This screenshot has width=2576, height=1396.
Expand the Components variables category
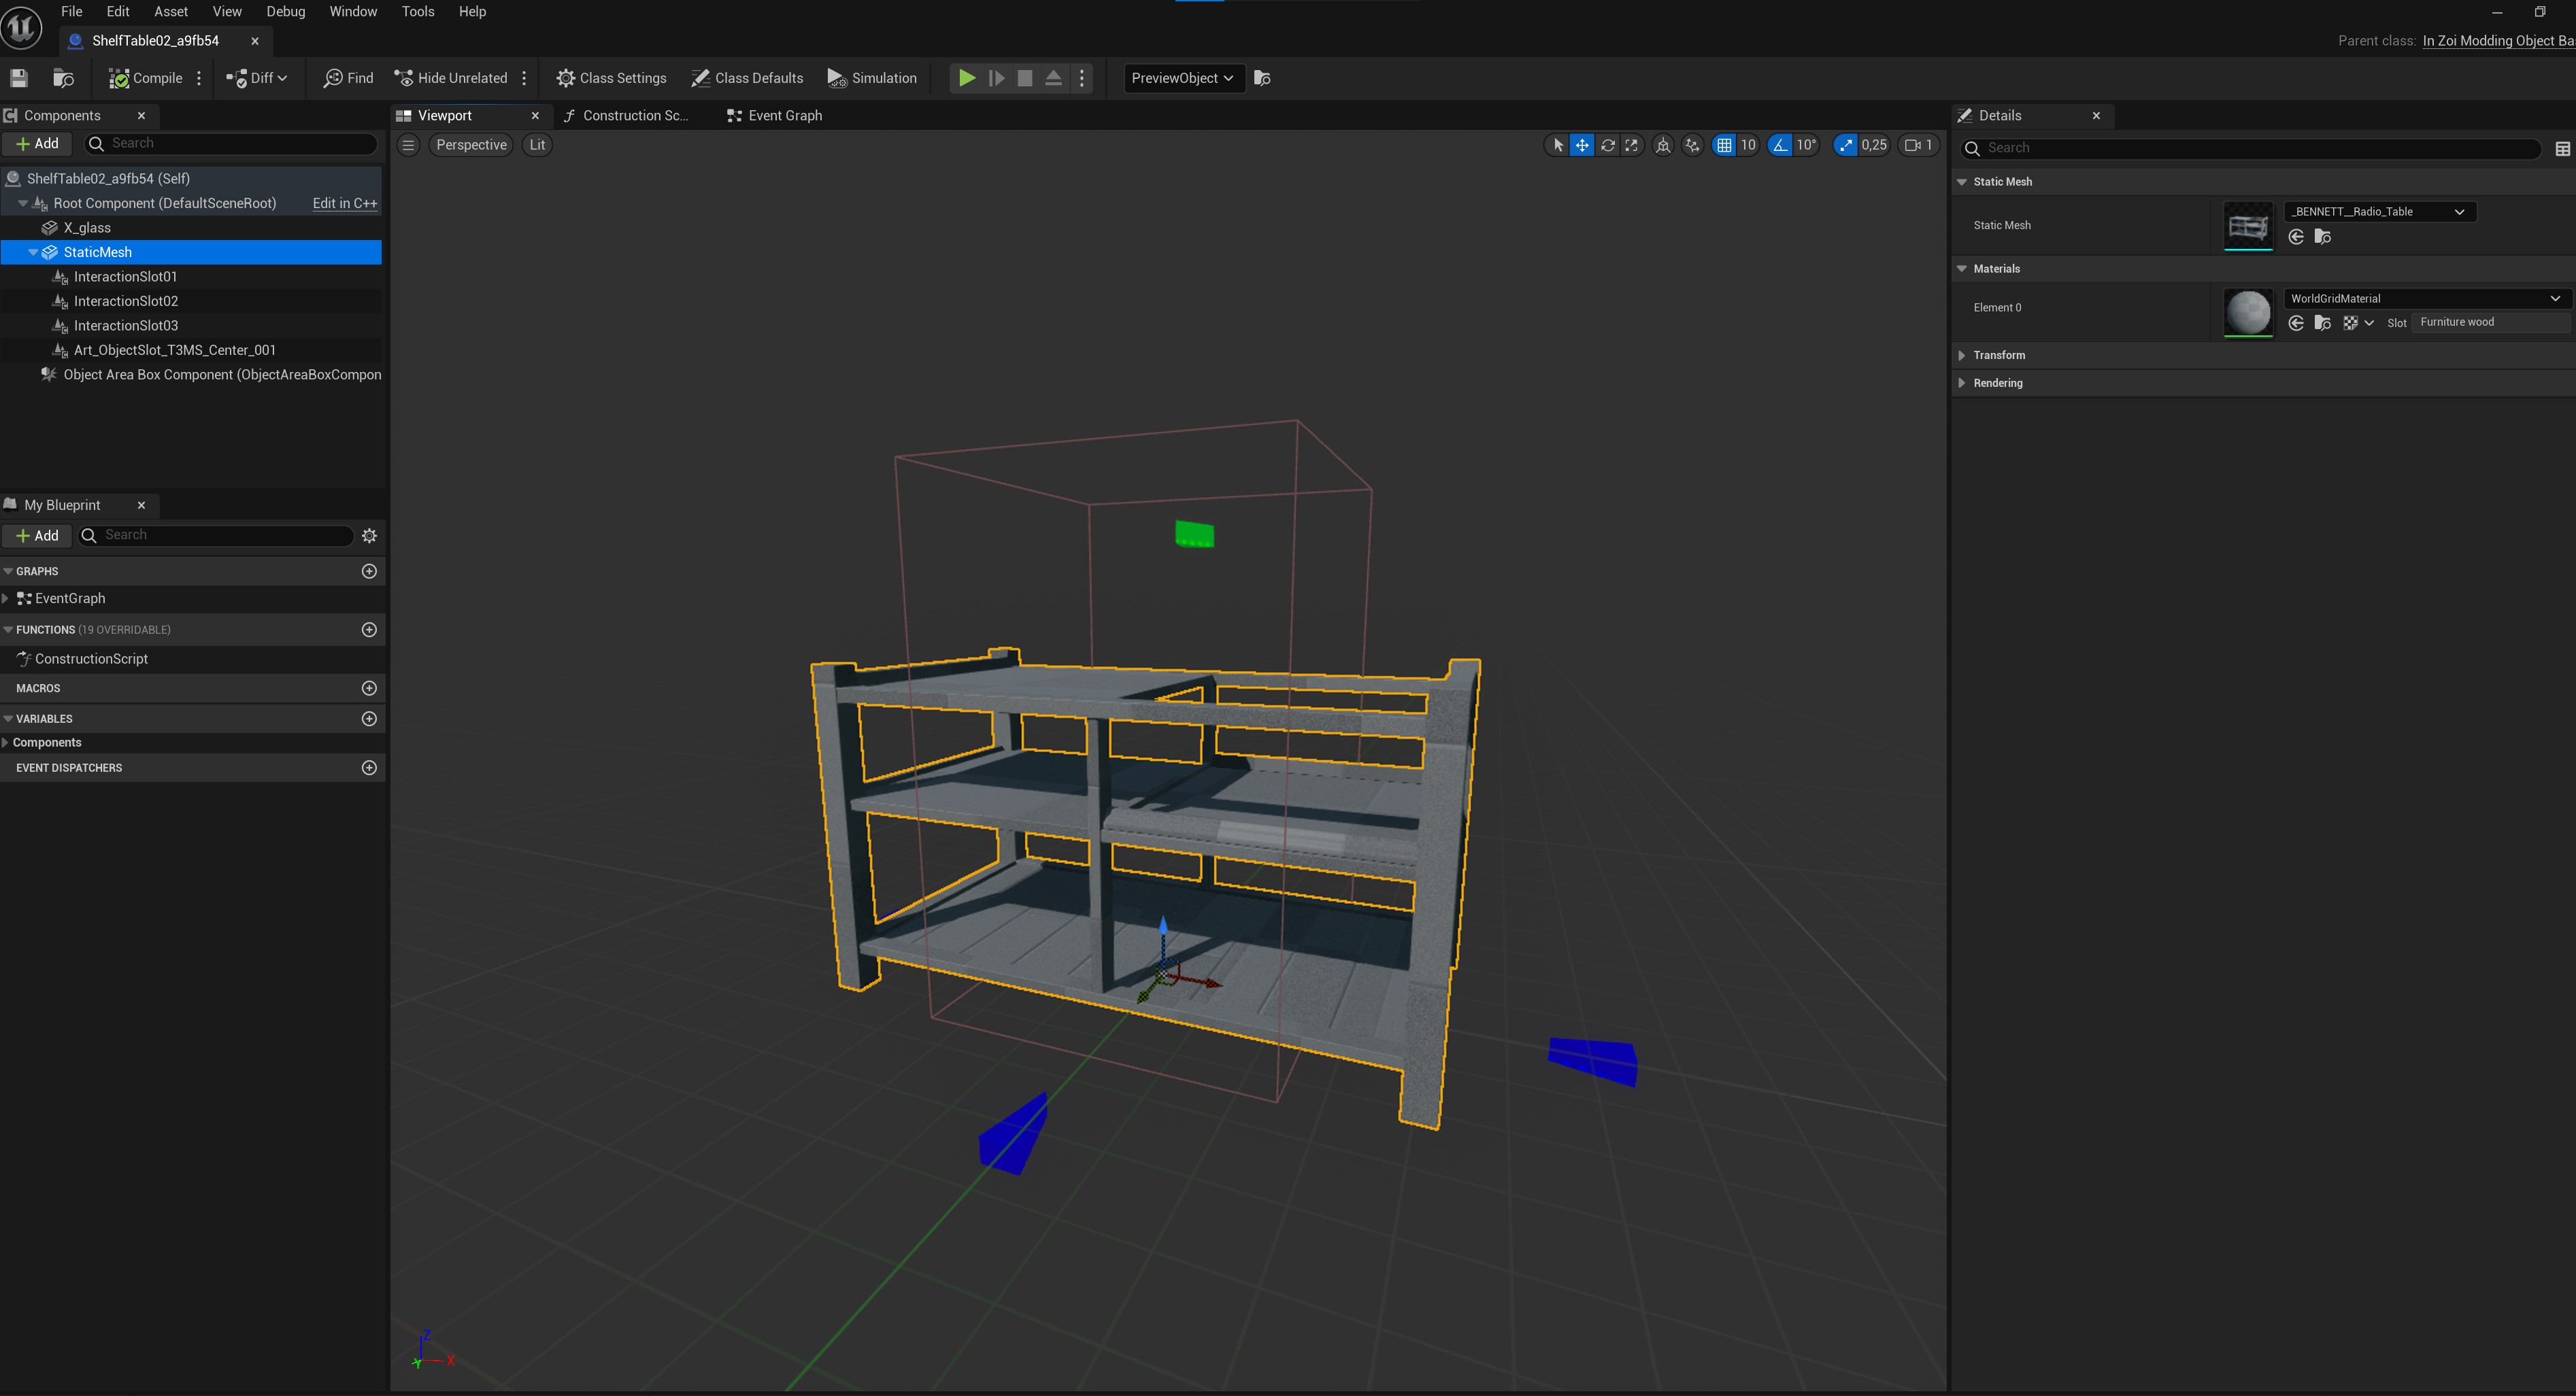click(x=6, y=742)
